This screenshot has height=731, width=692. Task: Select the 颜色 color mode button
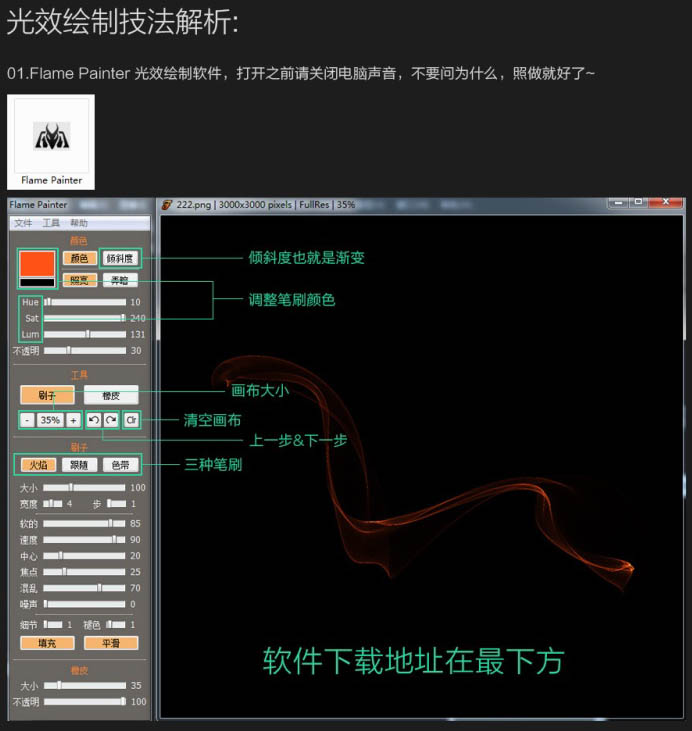point(79,258)
